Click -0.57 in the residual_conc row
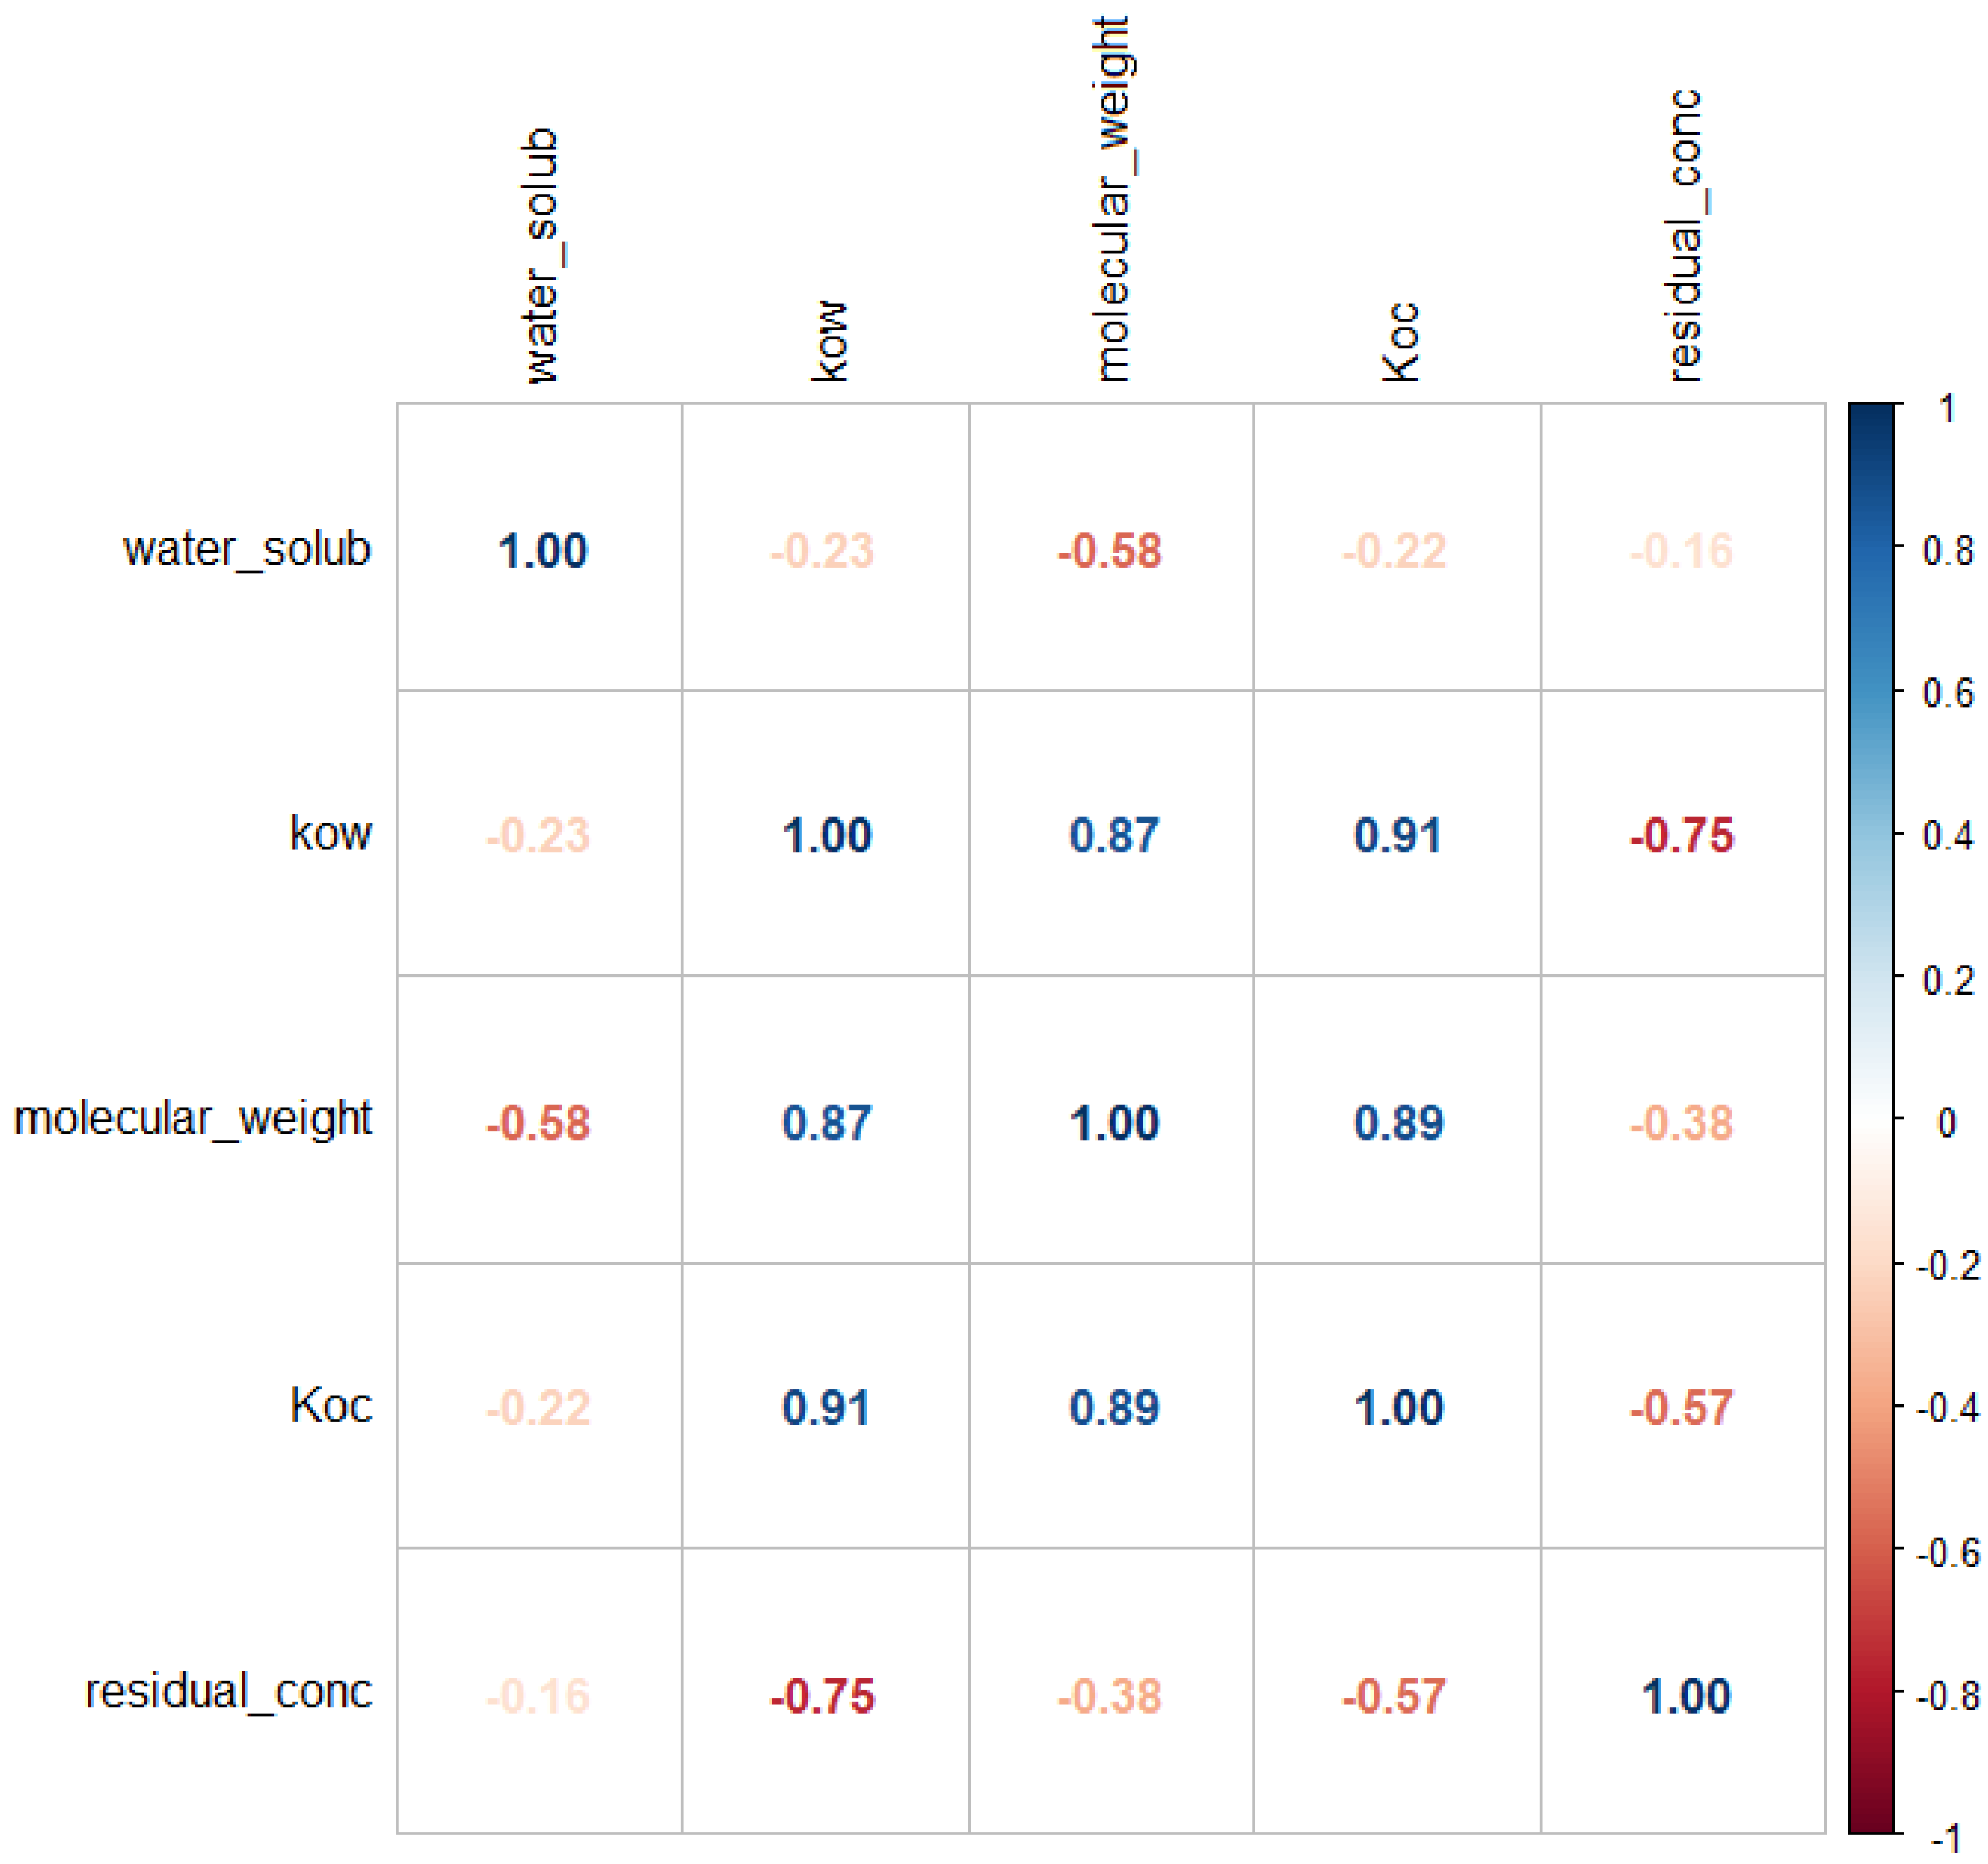This screenshot has width=1988, height=1864. [x=1394, y=1696]
